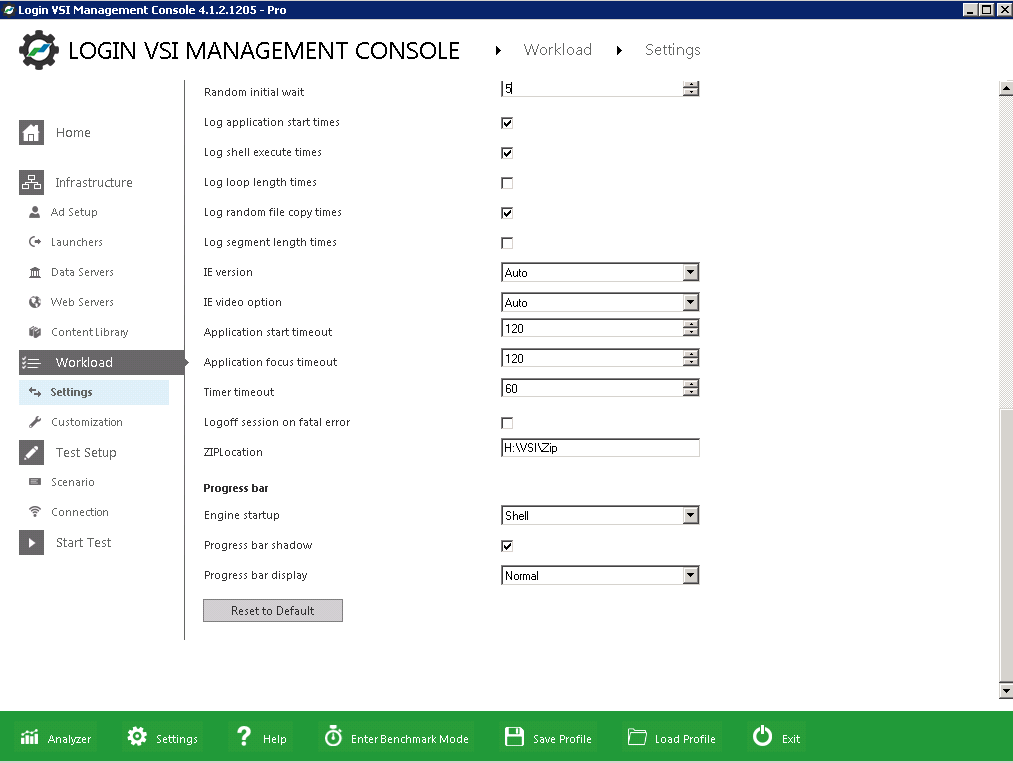Click Enter Benchmark Mode label

point(410,739)
